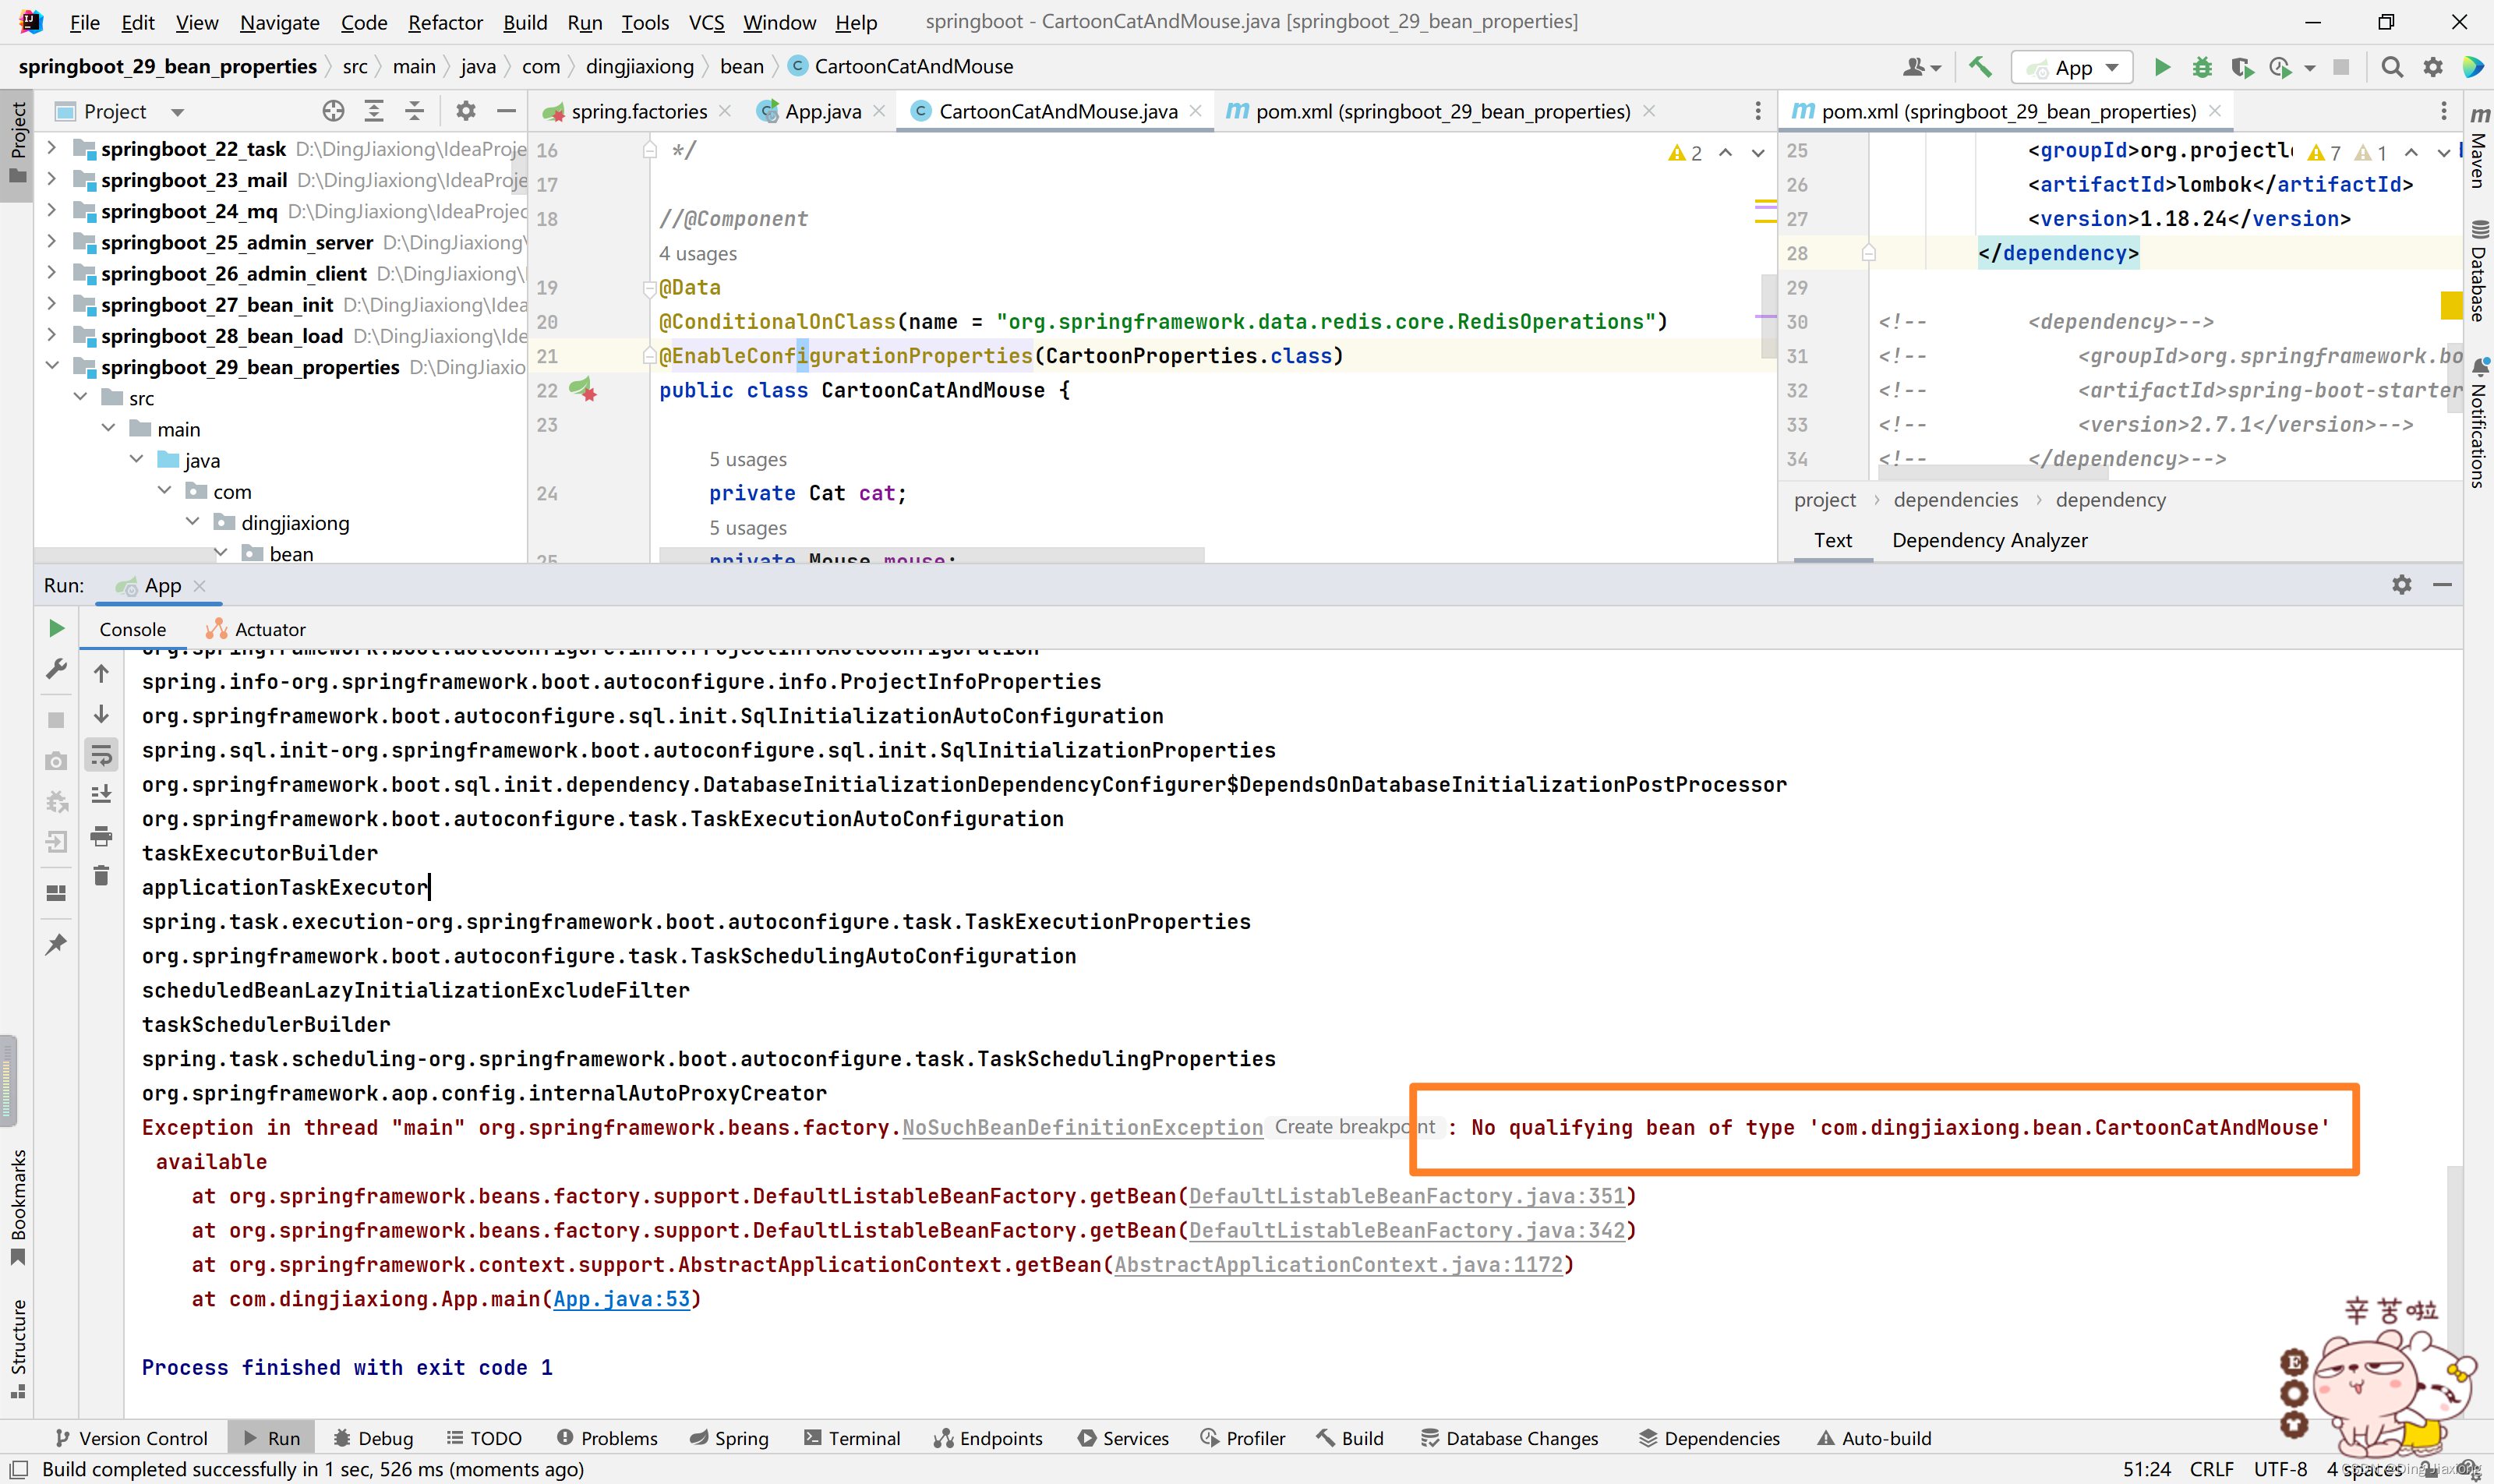
Task: Toggle Soft-Wrap in the console toolbar
Action: click(101, 755)
